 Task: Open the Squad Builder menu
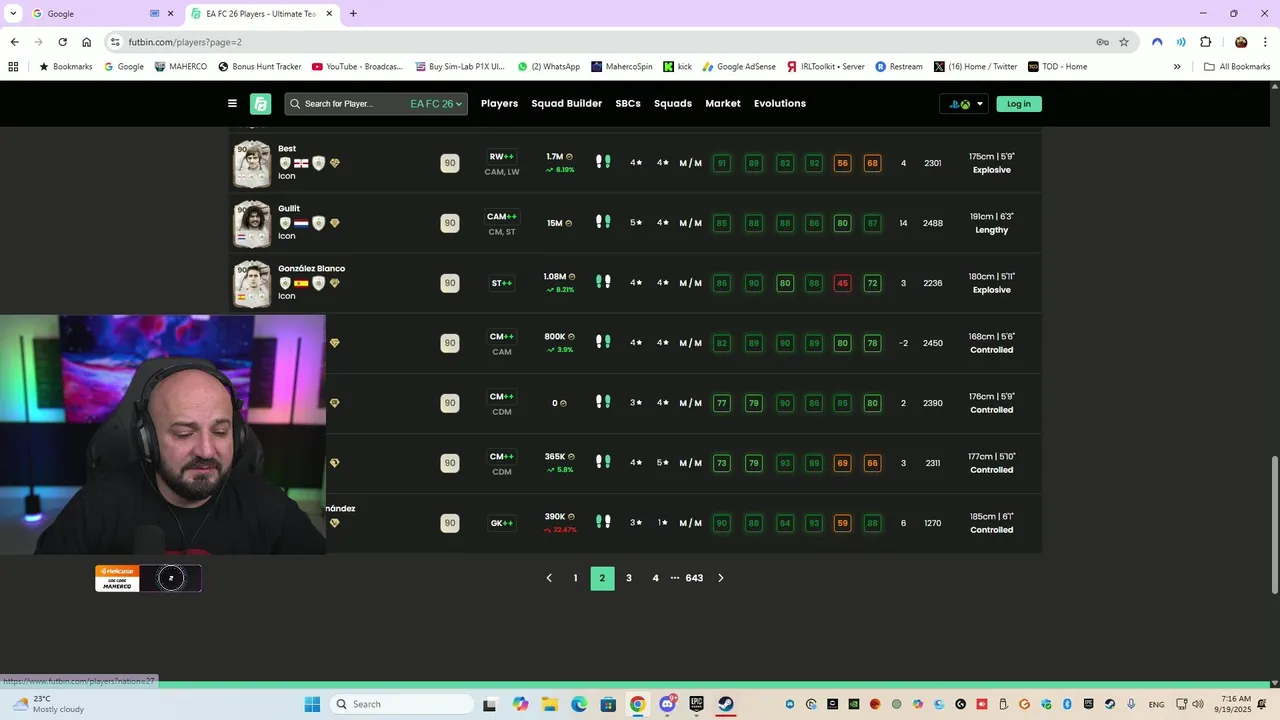coord(566,104)
